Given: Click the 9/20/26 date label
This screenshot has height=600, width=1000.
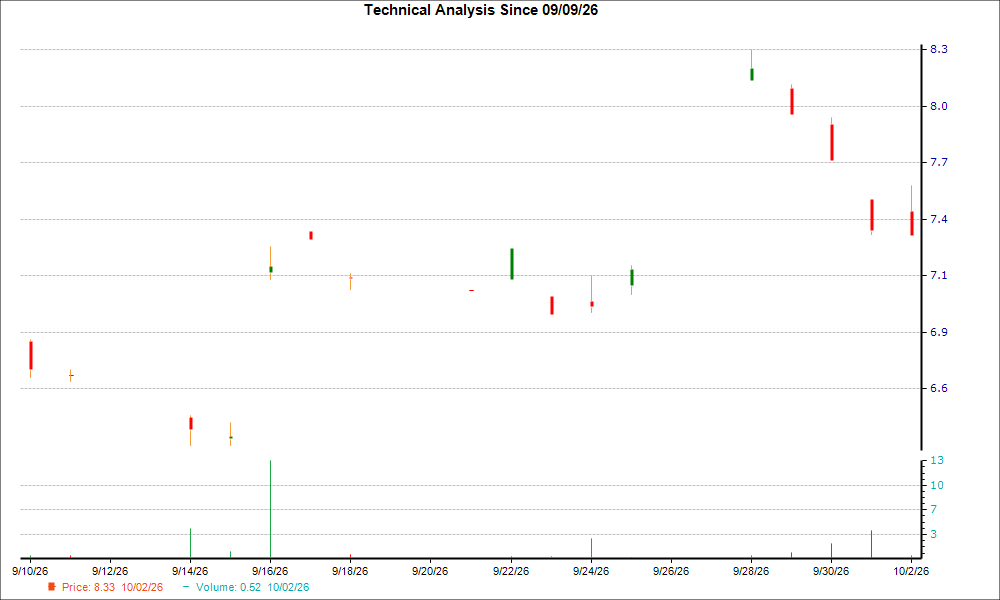Looking at the screenshot, I should point(430,571).
